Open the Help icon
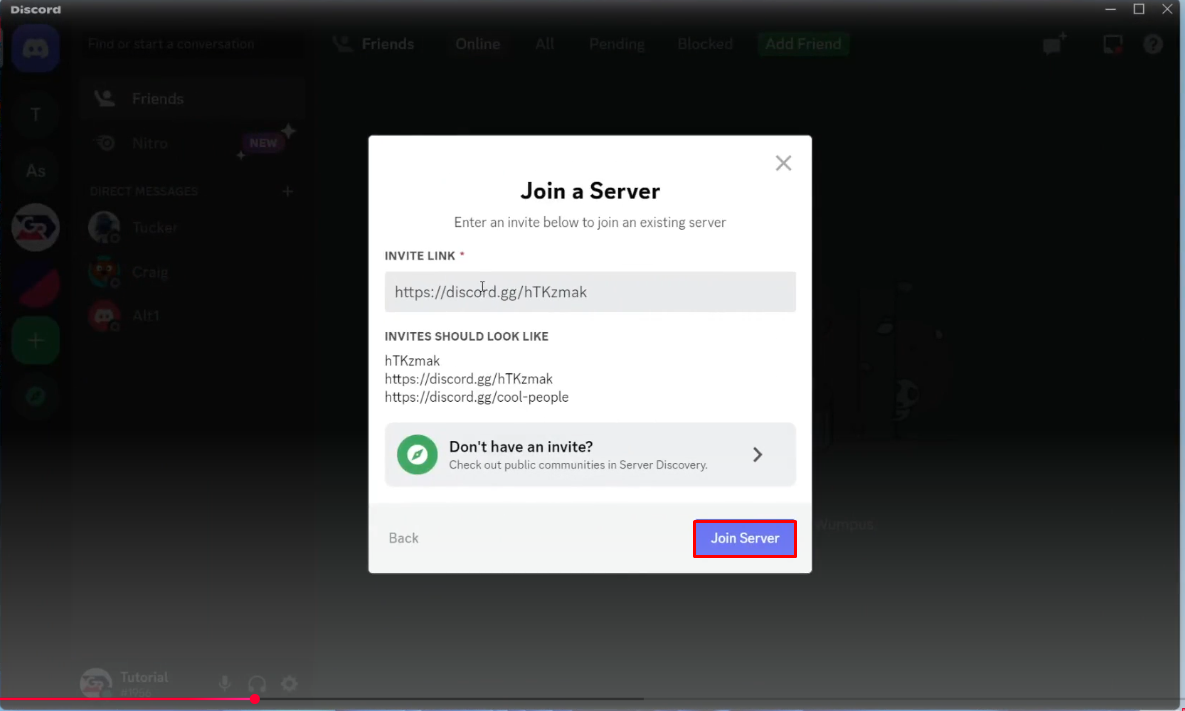The width and height of the screenshot is (1185, 711). click(1152, 44)
